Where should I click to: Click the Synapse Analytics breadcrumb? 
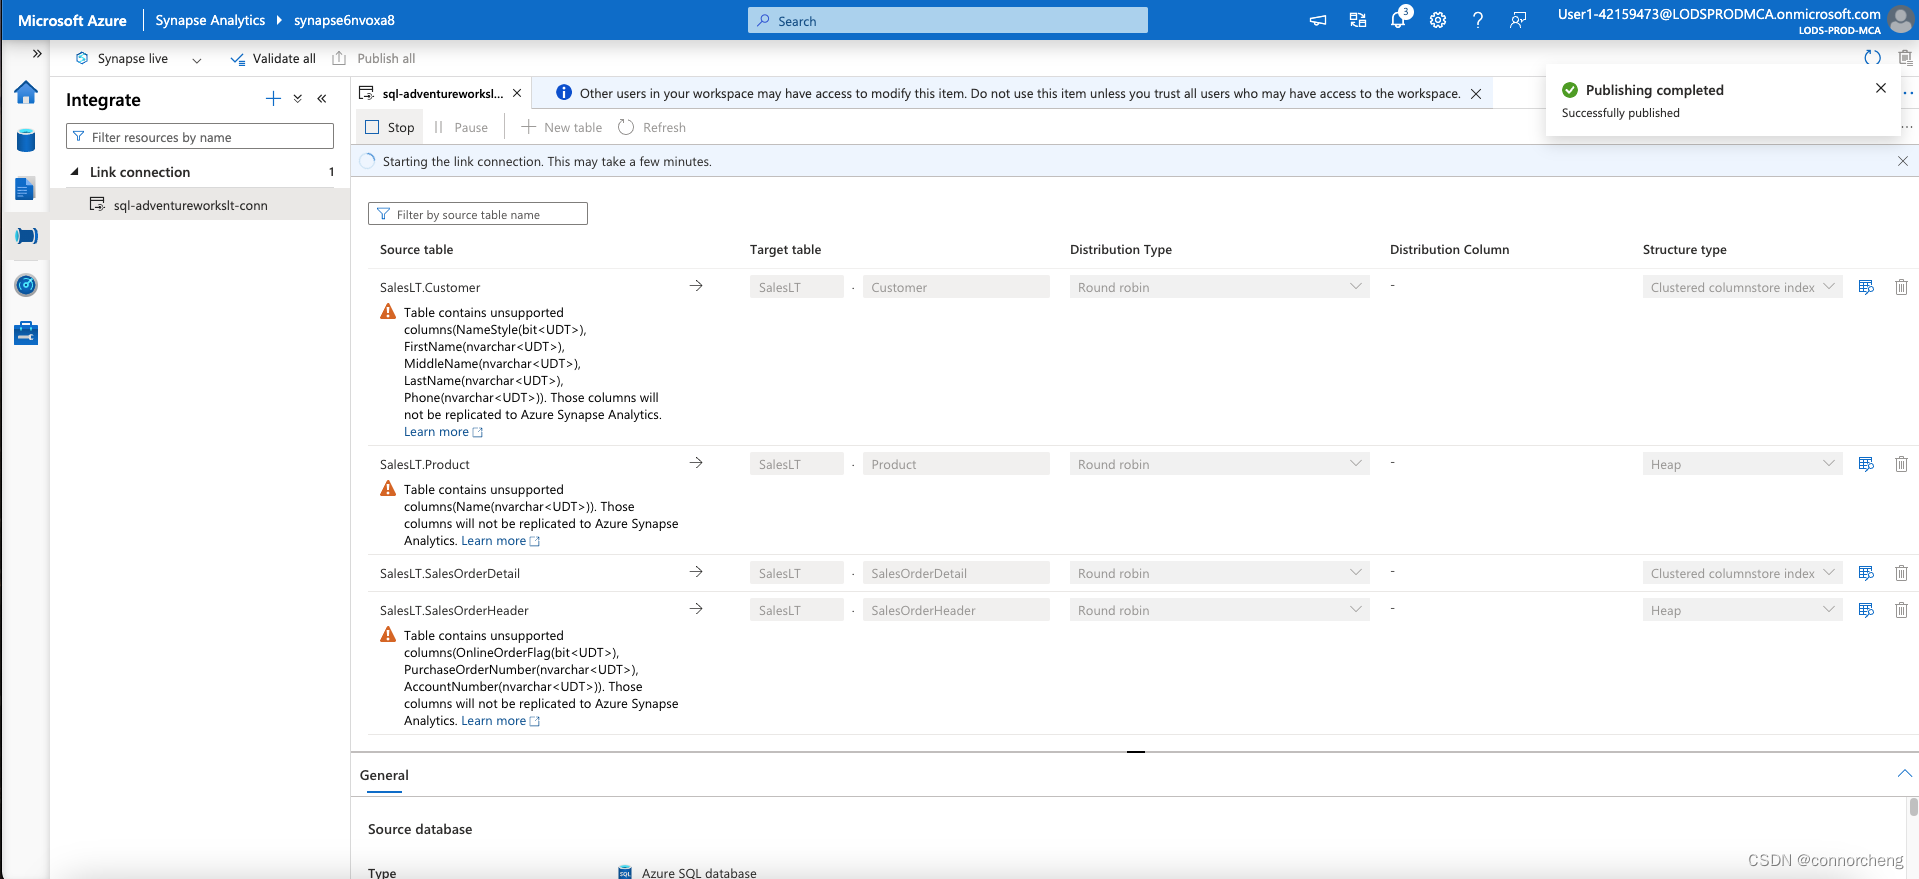tap(210, 20)
